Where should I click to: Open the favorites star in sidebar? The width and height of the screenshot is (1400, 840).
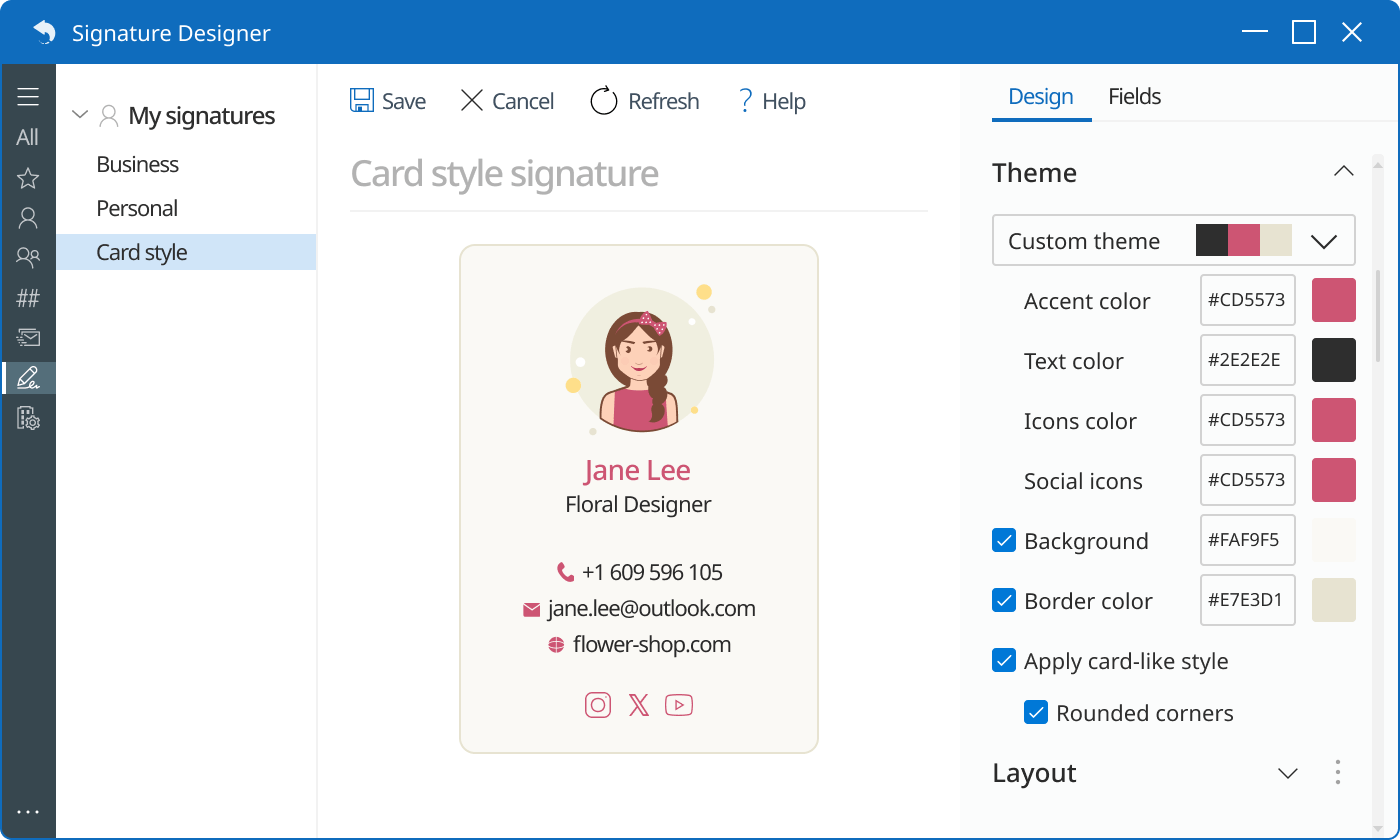coord(28,178)
